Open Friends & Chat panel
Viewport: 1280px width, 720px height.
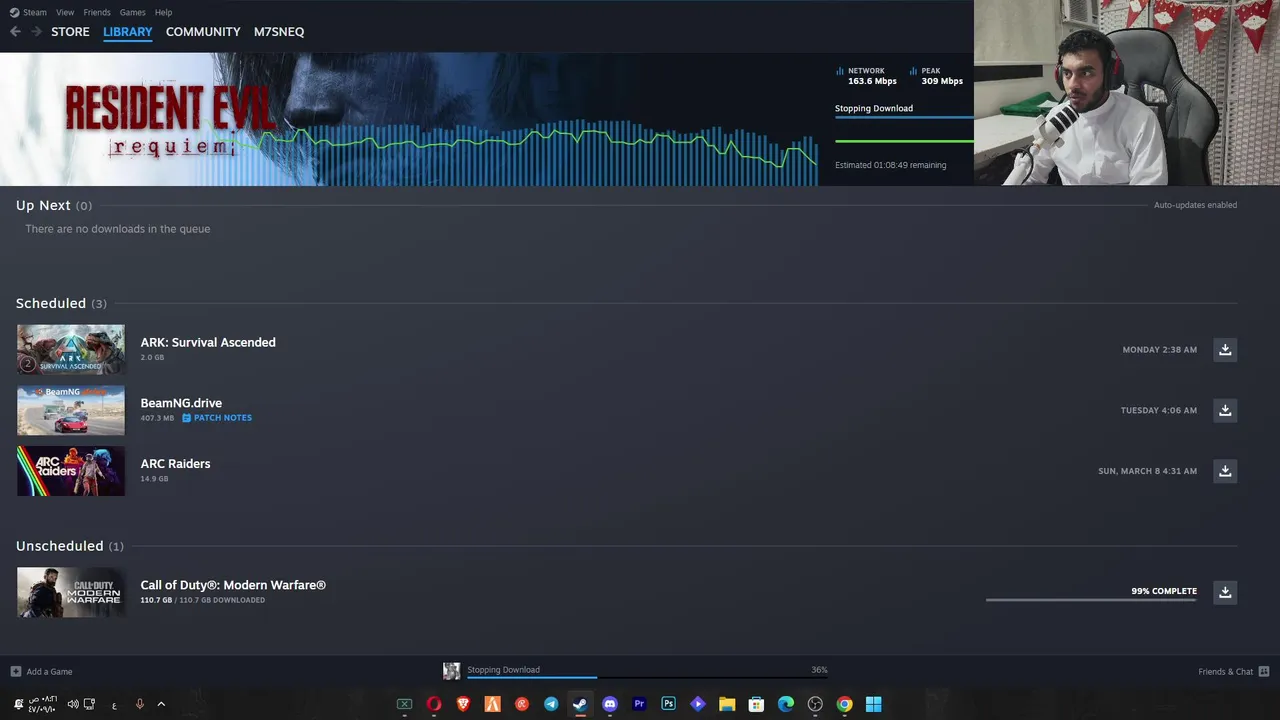1234,671
